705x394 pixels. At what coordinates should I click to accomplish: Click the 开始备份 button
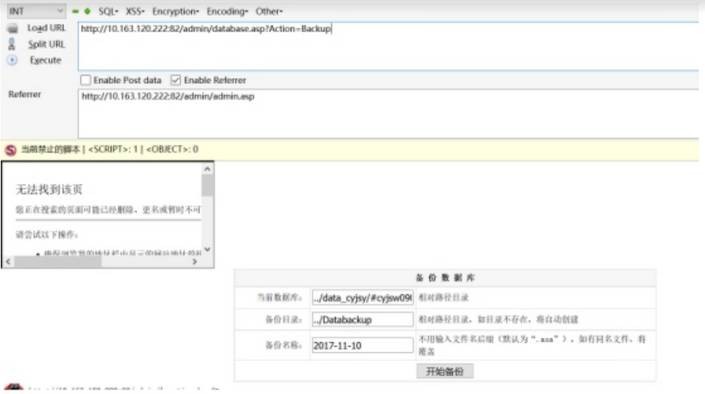(x=445, y=372)
